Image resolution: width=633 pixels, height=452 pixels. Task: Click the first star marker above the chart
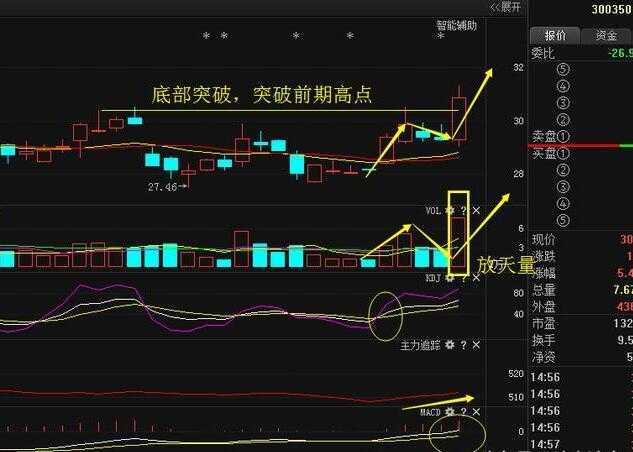pyautogui.click(x=206, y=36)
